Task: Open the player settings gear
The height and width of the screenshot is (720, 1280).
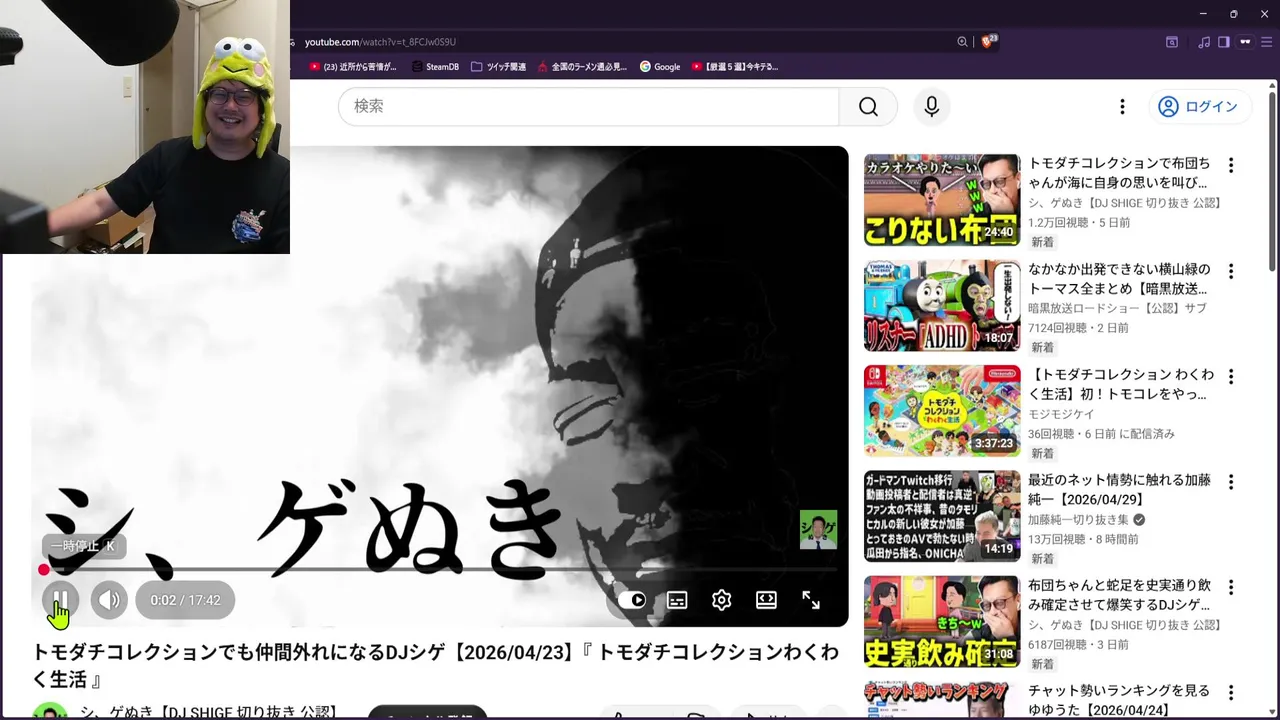Action: 721,600
